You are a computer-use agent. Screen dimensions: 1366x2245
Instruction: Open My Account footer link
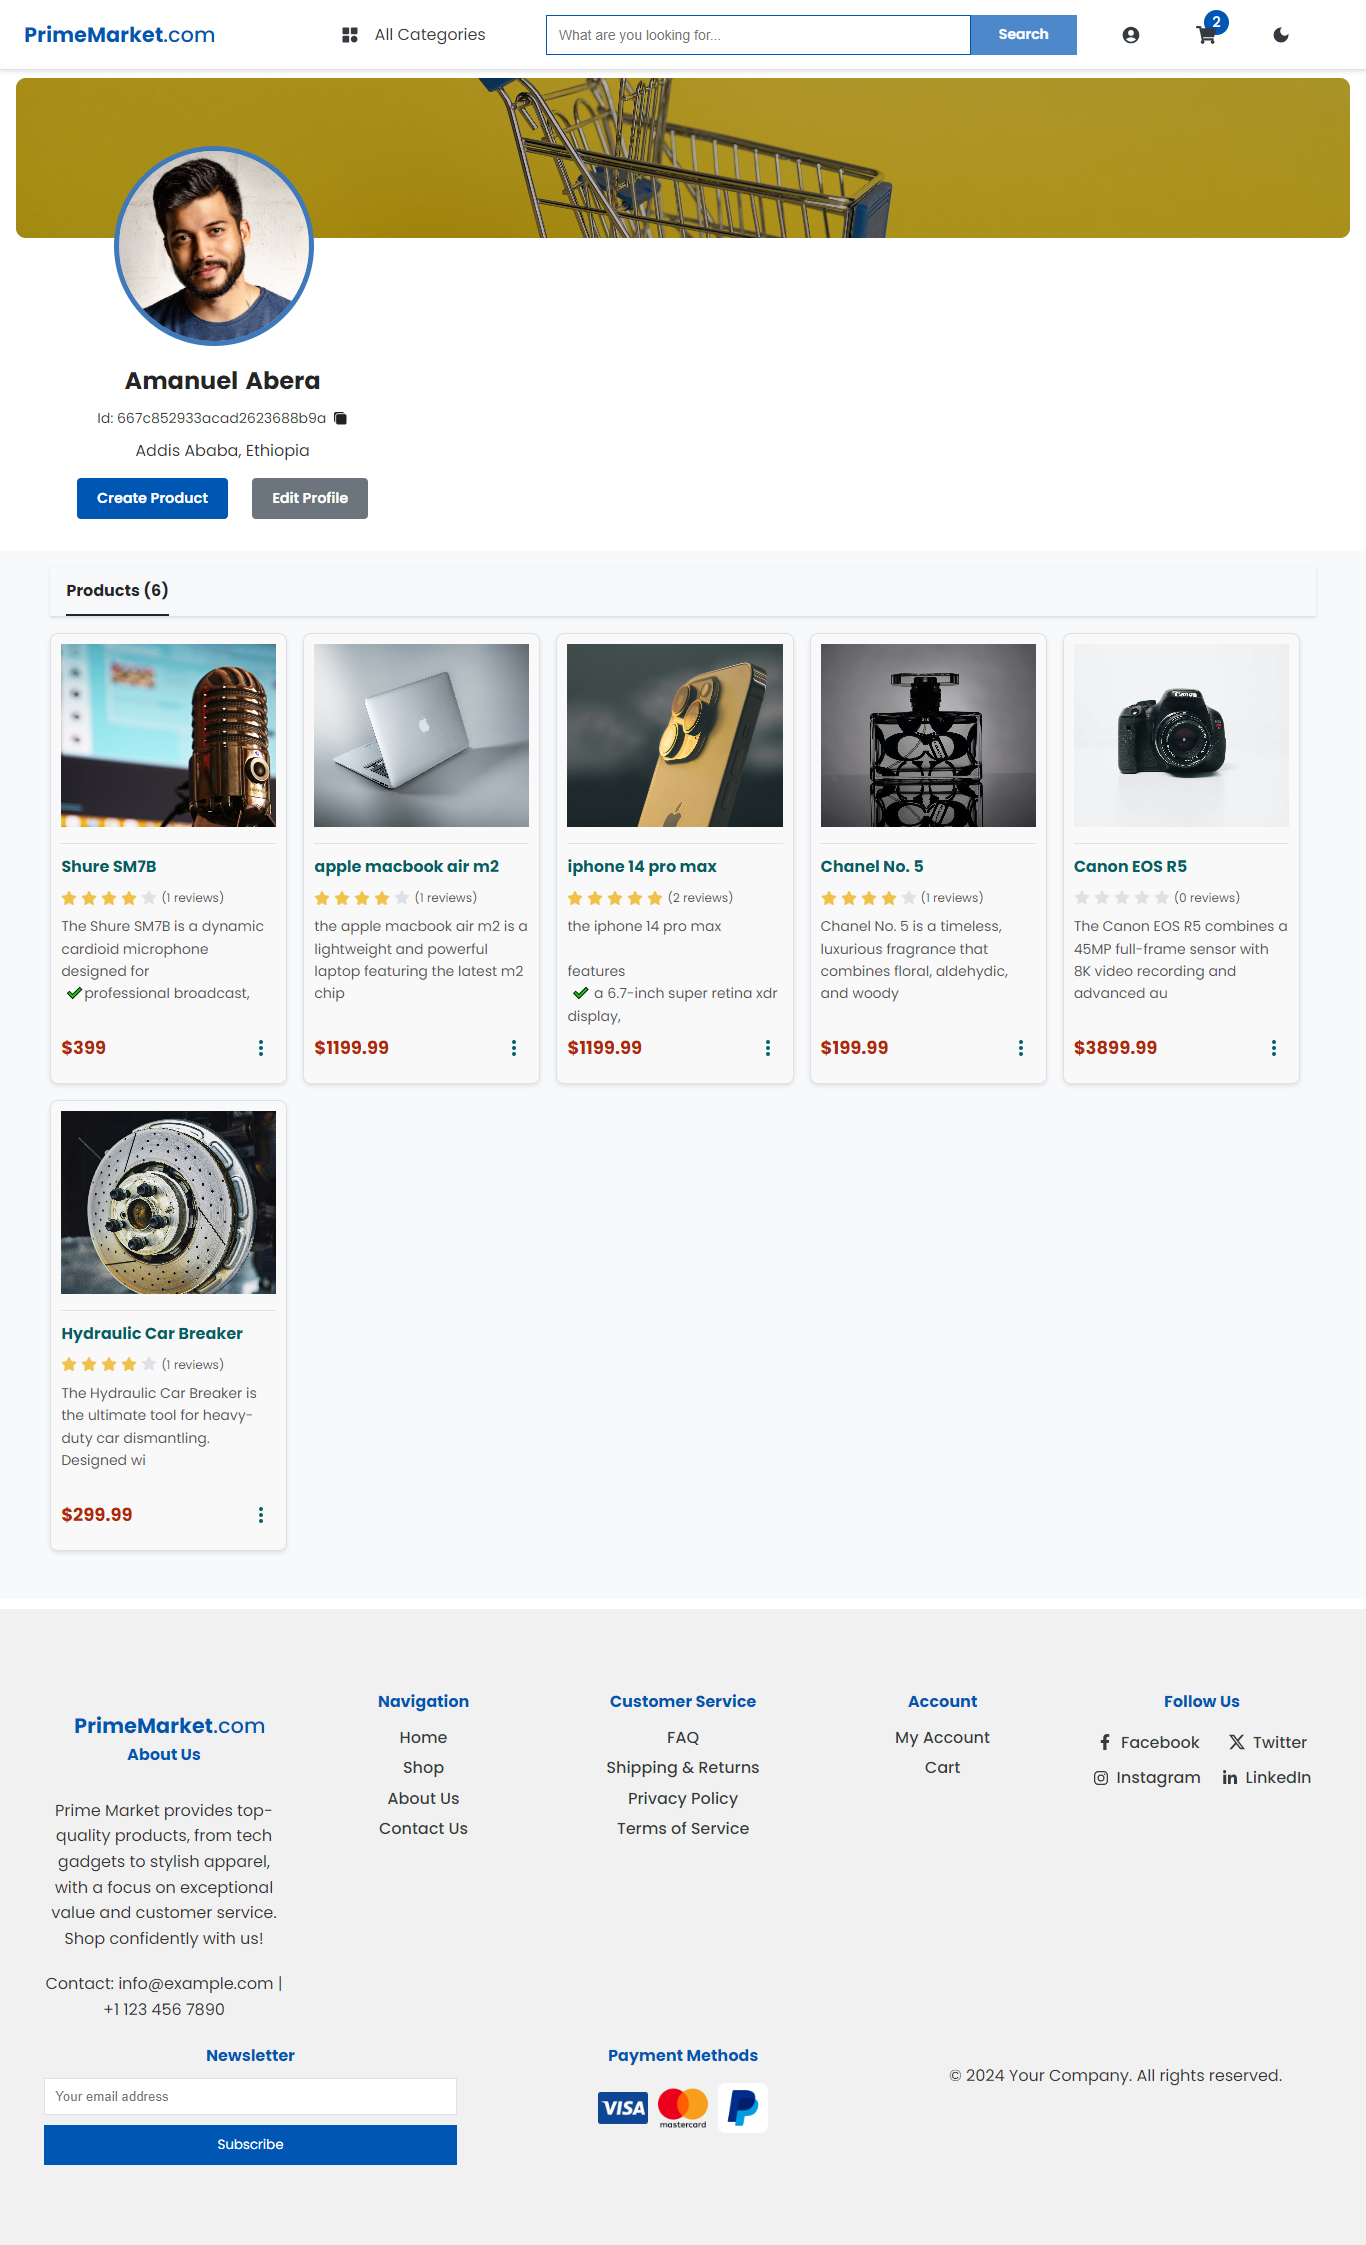tap(942, 1738)
